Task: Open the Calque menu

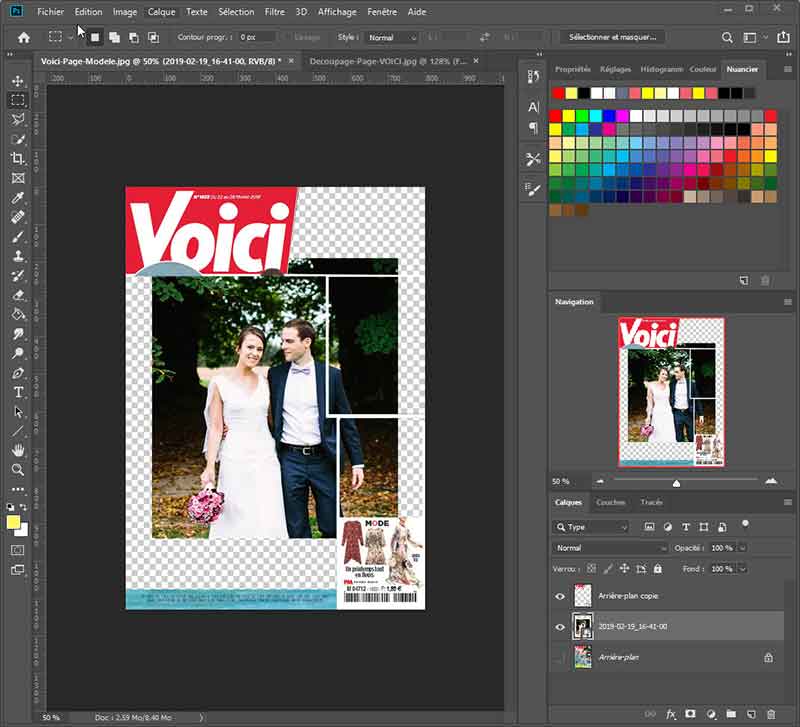Action: click(x=161, y=12)
